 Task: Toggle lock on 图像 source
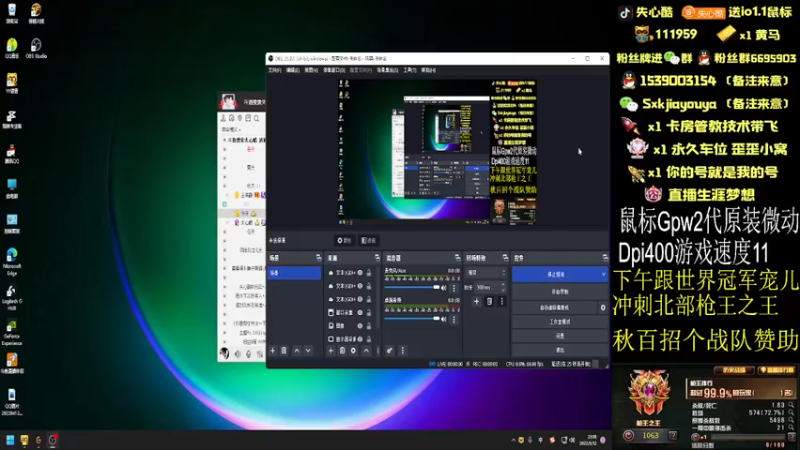369,326
